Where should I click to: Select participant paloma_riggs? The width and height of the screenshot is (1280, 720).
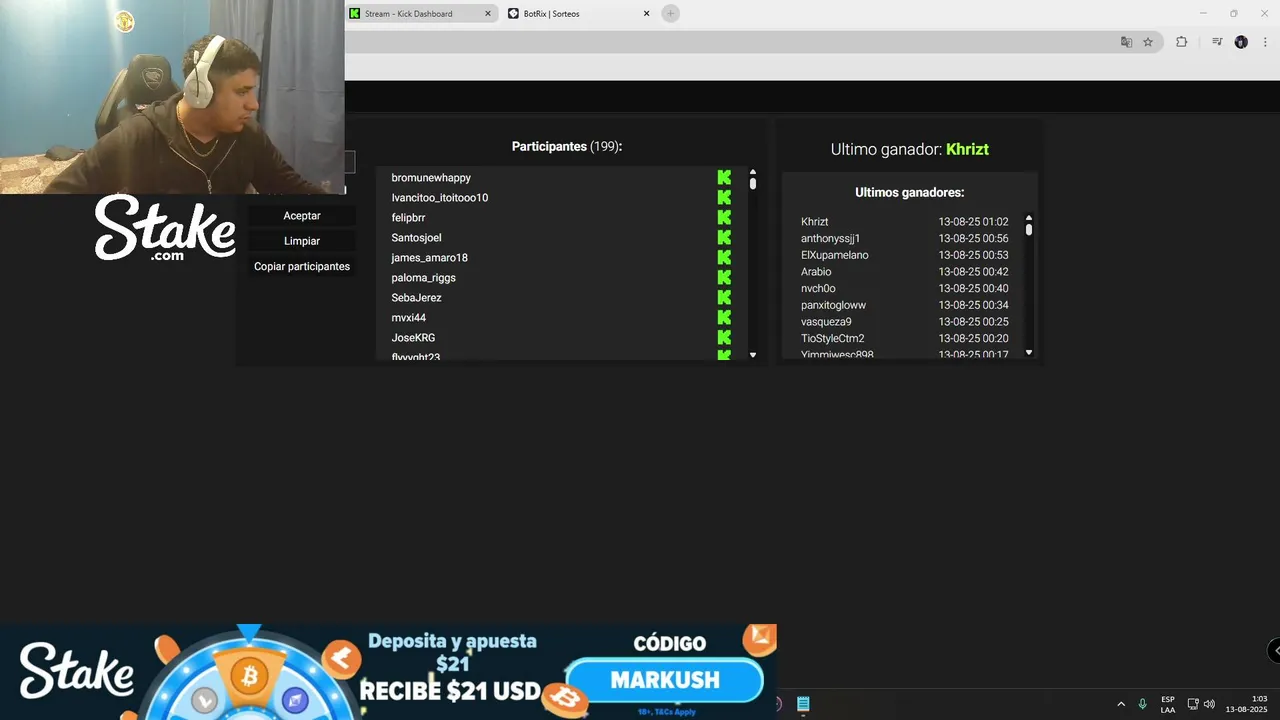coord(423,278)
